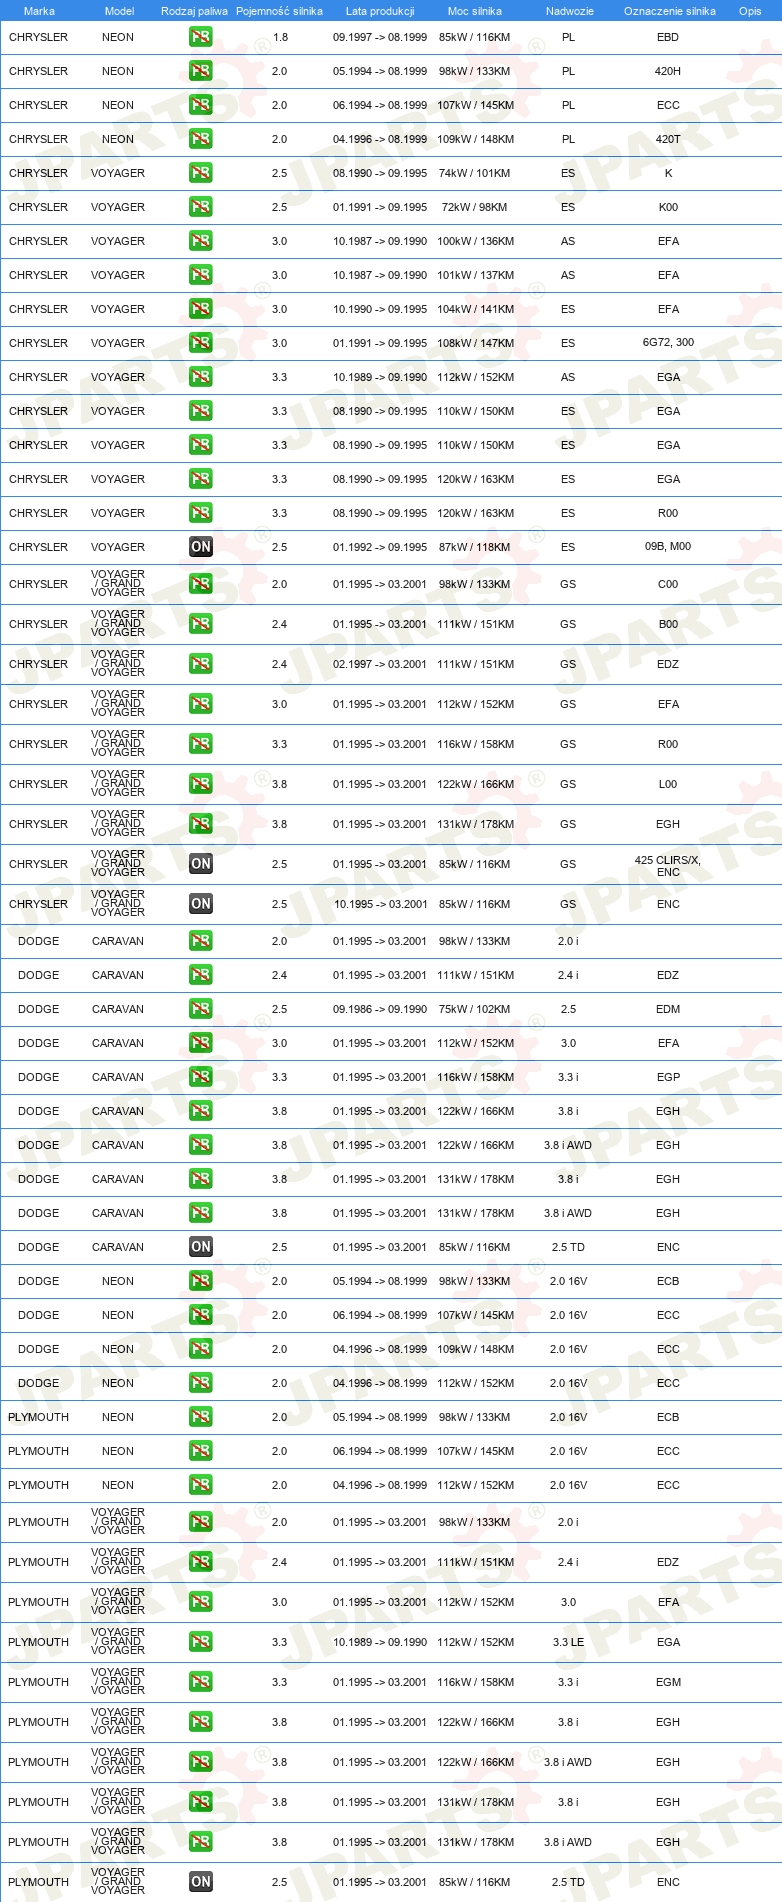This screenshot has width=782, height=1902.
Task: Click the Pojemność silnika column header
Action: (279, 11)
